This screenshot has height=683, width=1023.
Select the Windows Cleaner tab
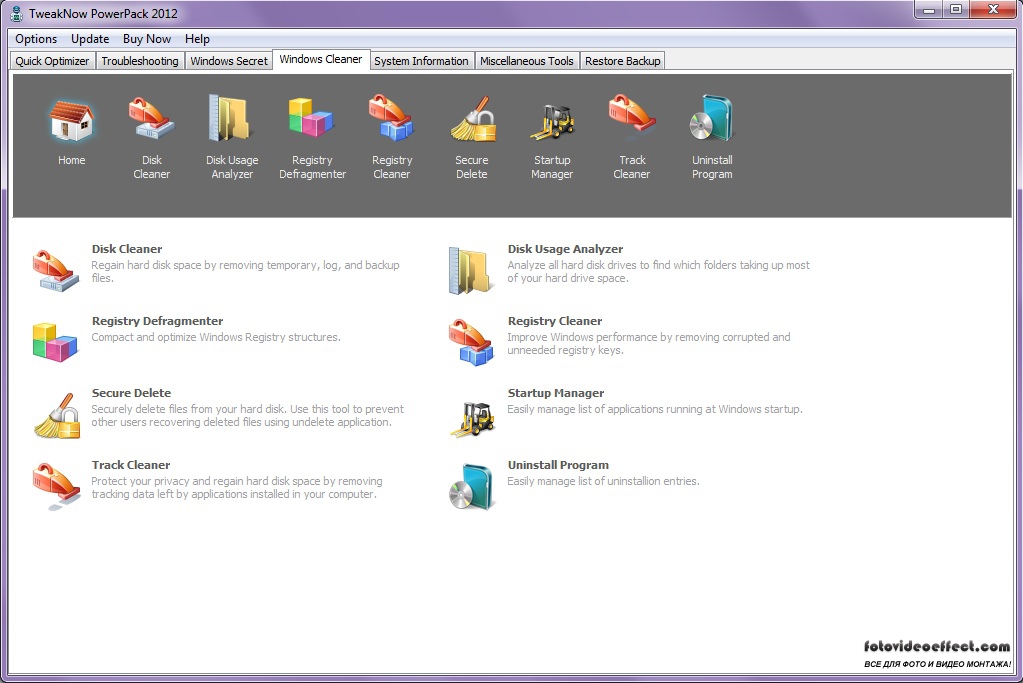pyautogui.click(x=321, y=59)
